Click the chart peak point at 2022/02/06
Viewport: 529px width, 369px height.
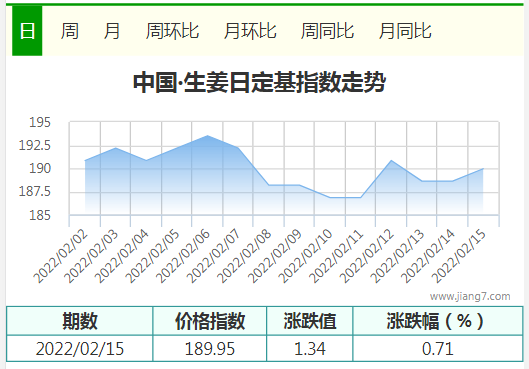207,136
